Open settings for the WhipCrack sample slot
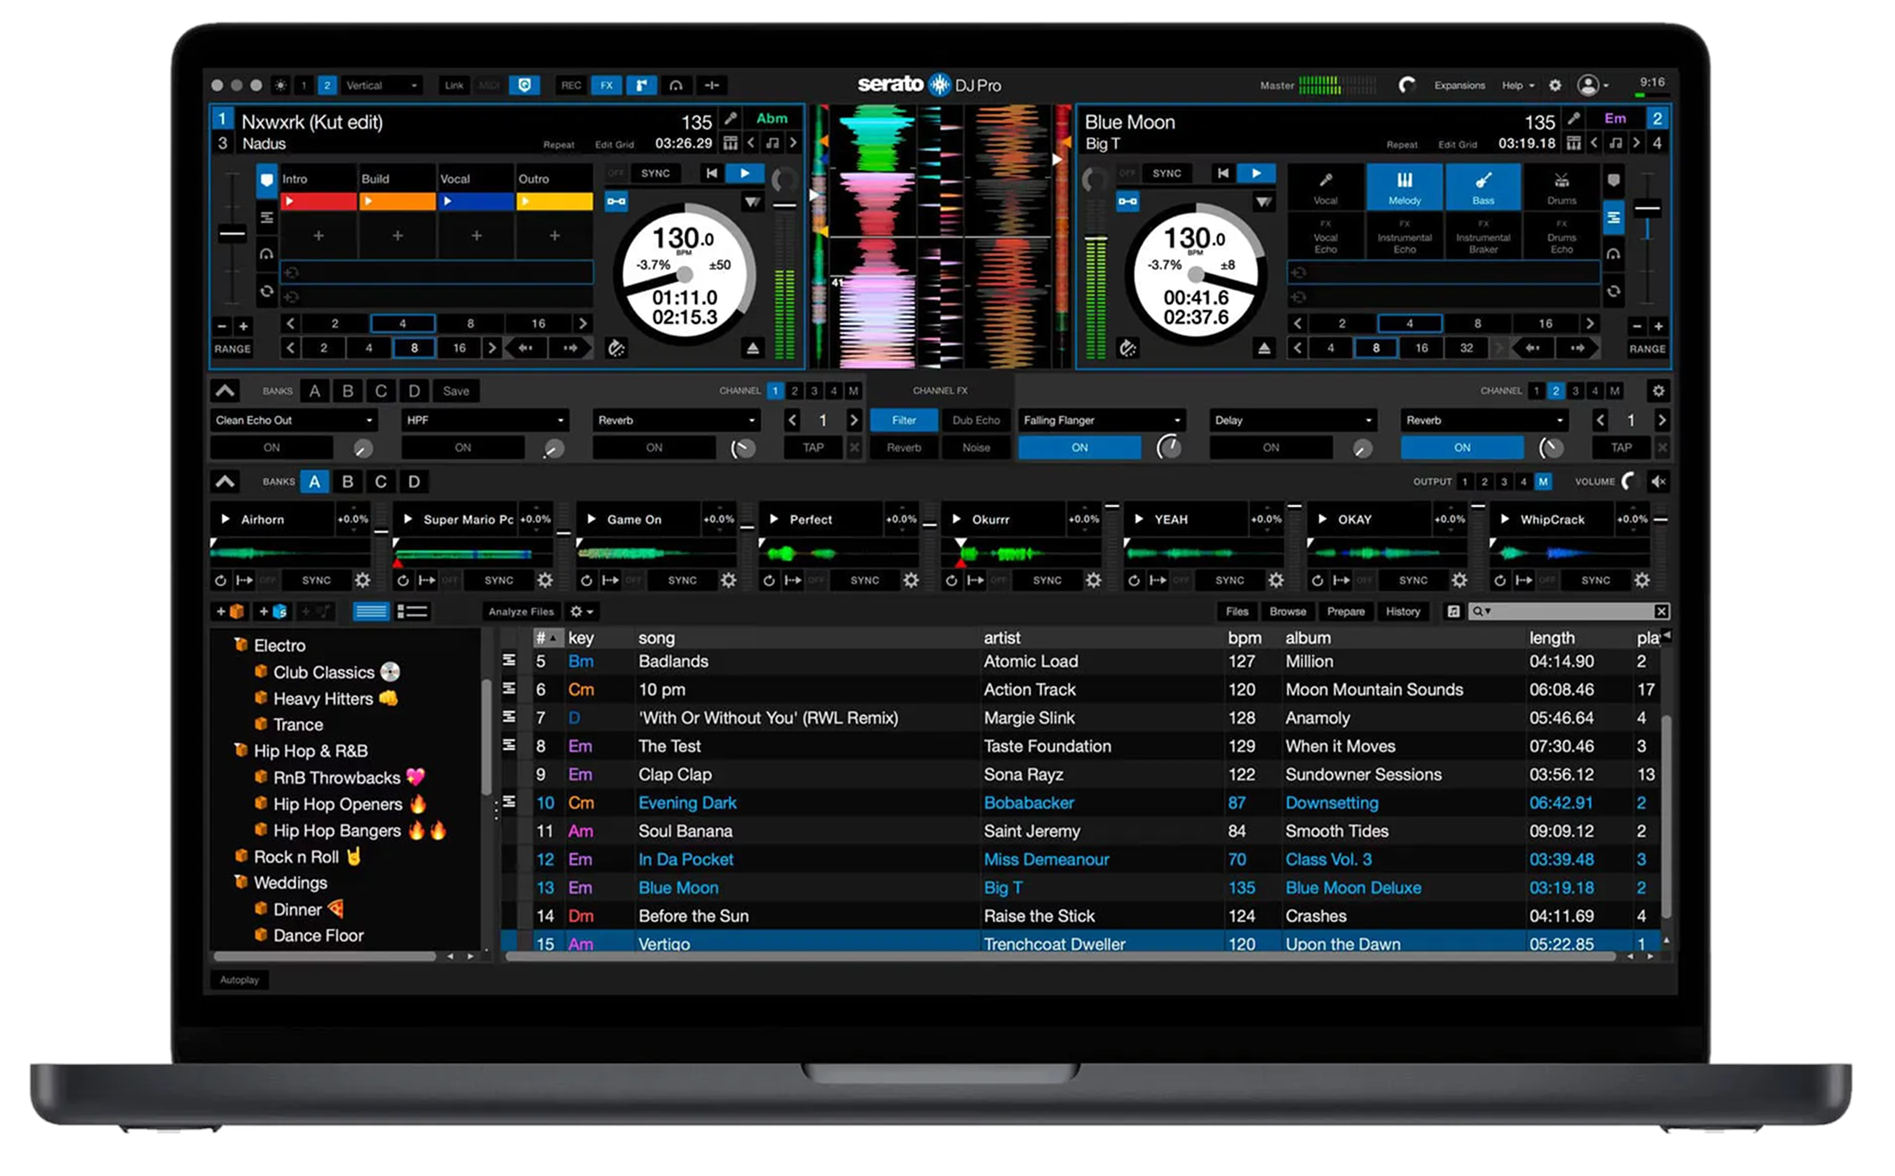 tap(1642, 580)
